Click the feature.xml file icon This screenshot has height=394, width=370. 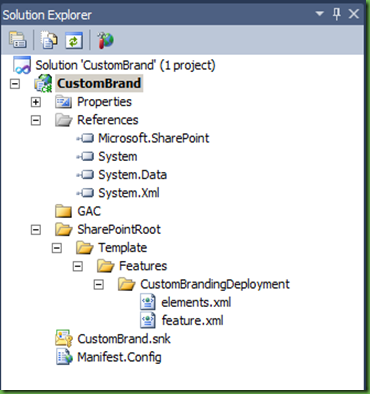click(x=148, y=320)
